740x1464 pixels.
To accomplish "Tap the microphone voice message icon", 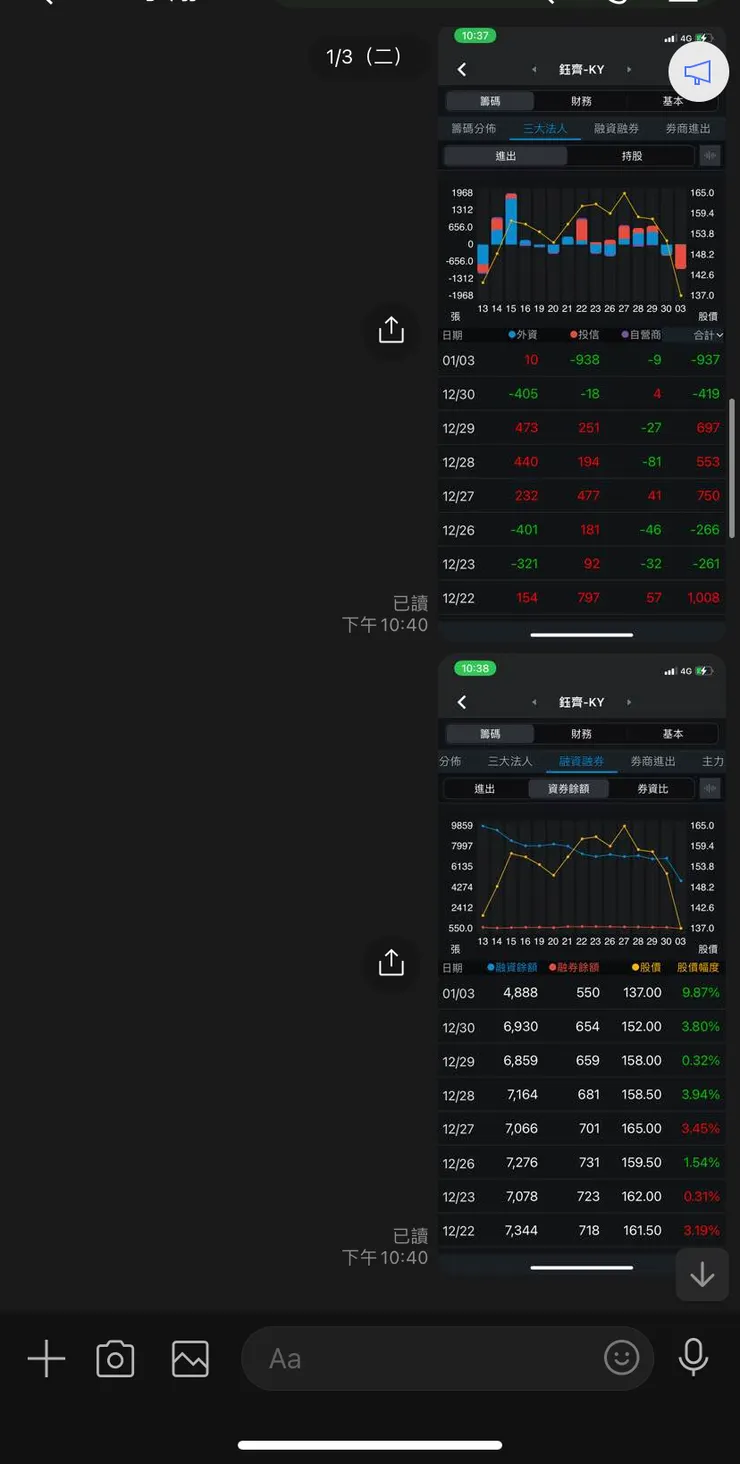I will click(x=693, y=1357).
